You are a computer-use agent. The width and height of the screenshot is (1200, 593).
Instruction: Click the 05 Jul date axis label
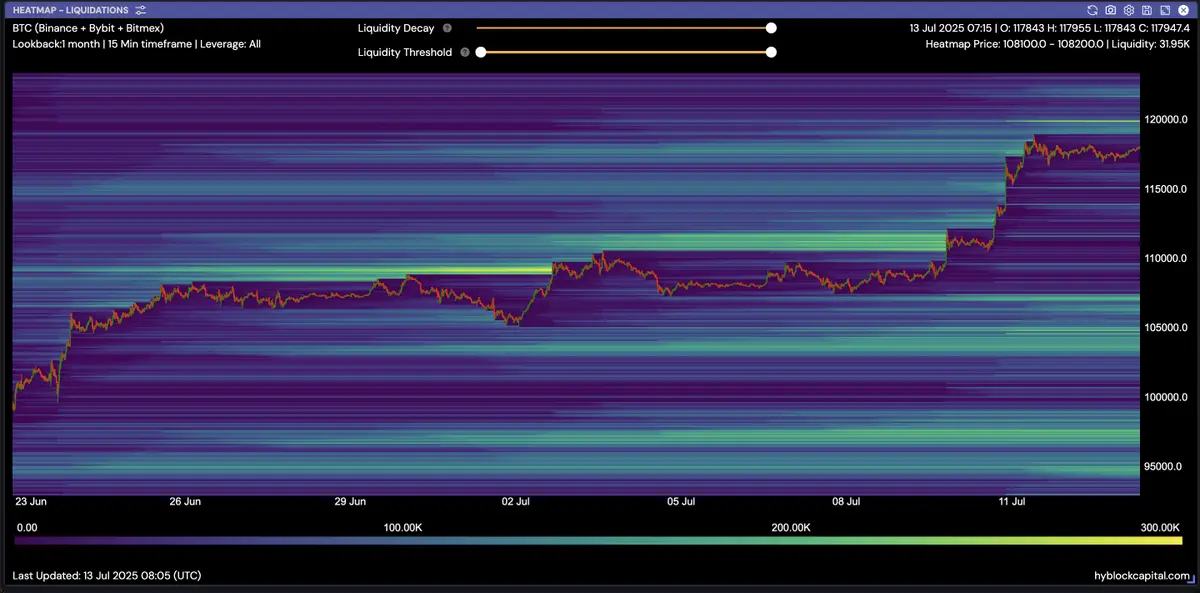pos(681,501)
